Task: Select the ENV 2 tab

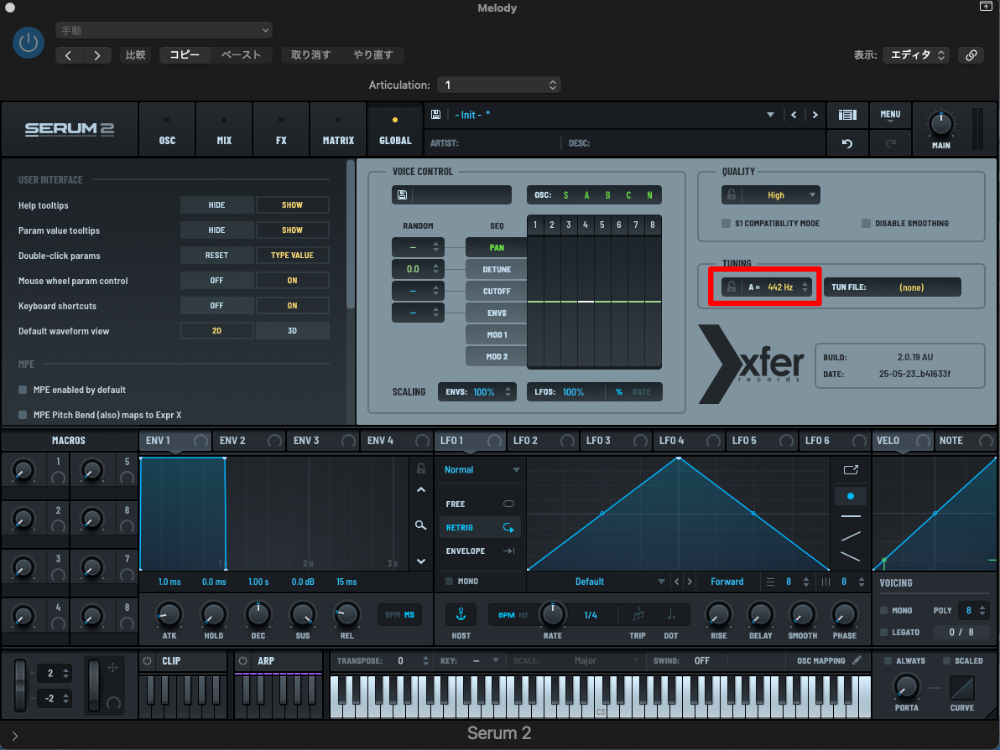Action: (249, 441)
